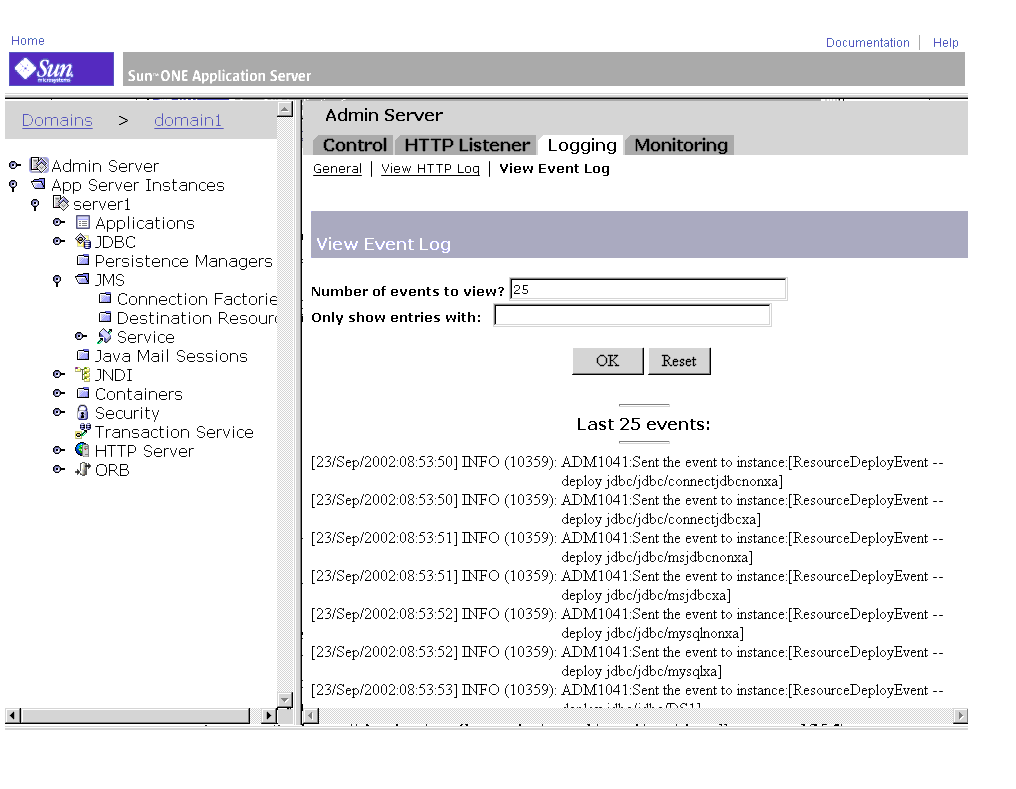This screenshot has width=1016, height=789.
Task: Click the tree panel scroll-down arrow
Action: [285, 700]
